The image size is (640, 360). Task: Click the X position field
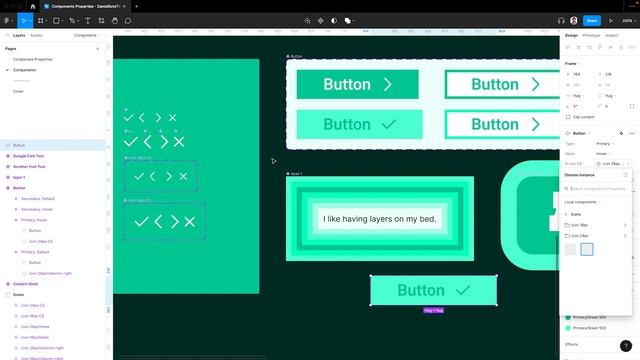tap(576, 74)
